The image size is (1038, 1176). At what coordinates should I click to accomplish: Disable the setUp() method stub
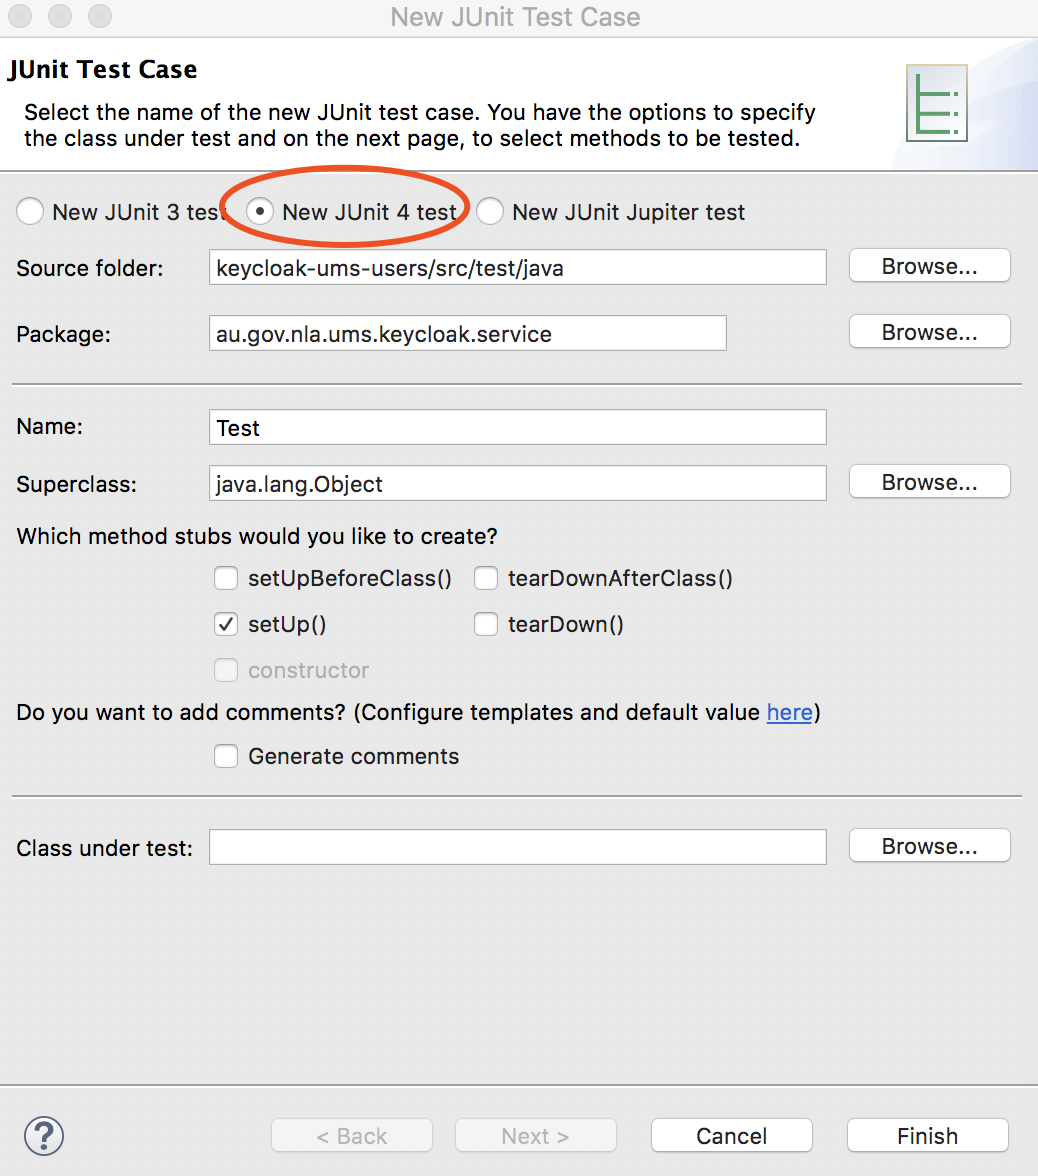point(226,624)
